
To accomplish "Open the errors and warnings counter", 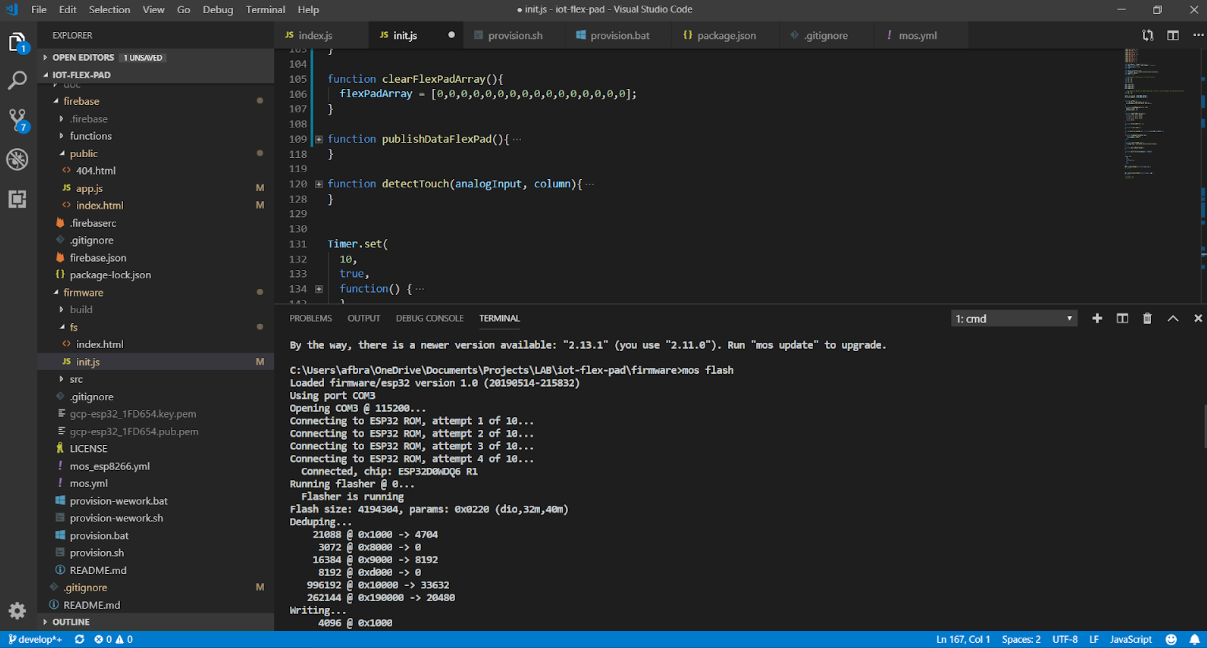I will click(x=113, y=639).
